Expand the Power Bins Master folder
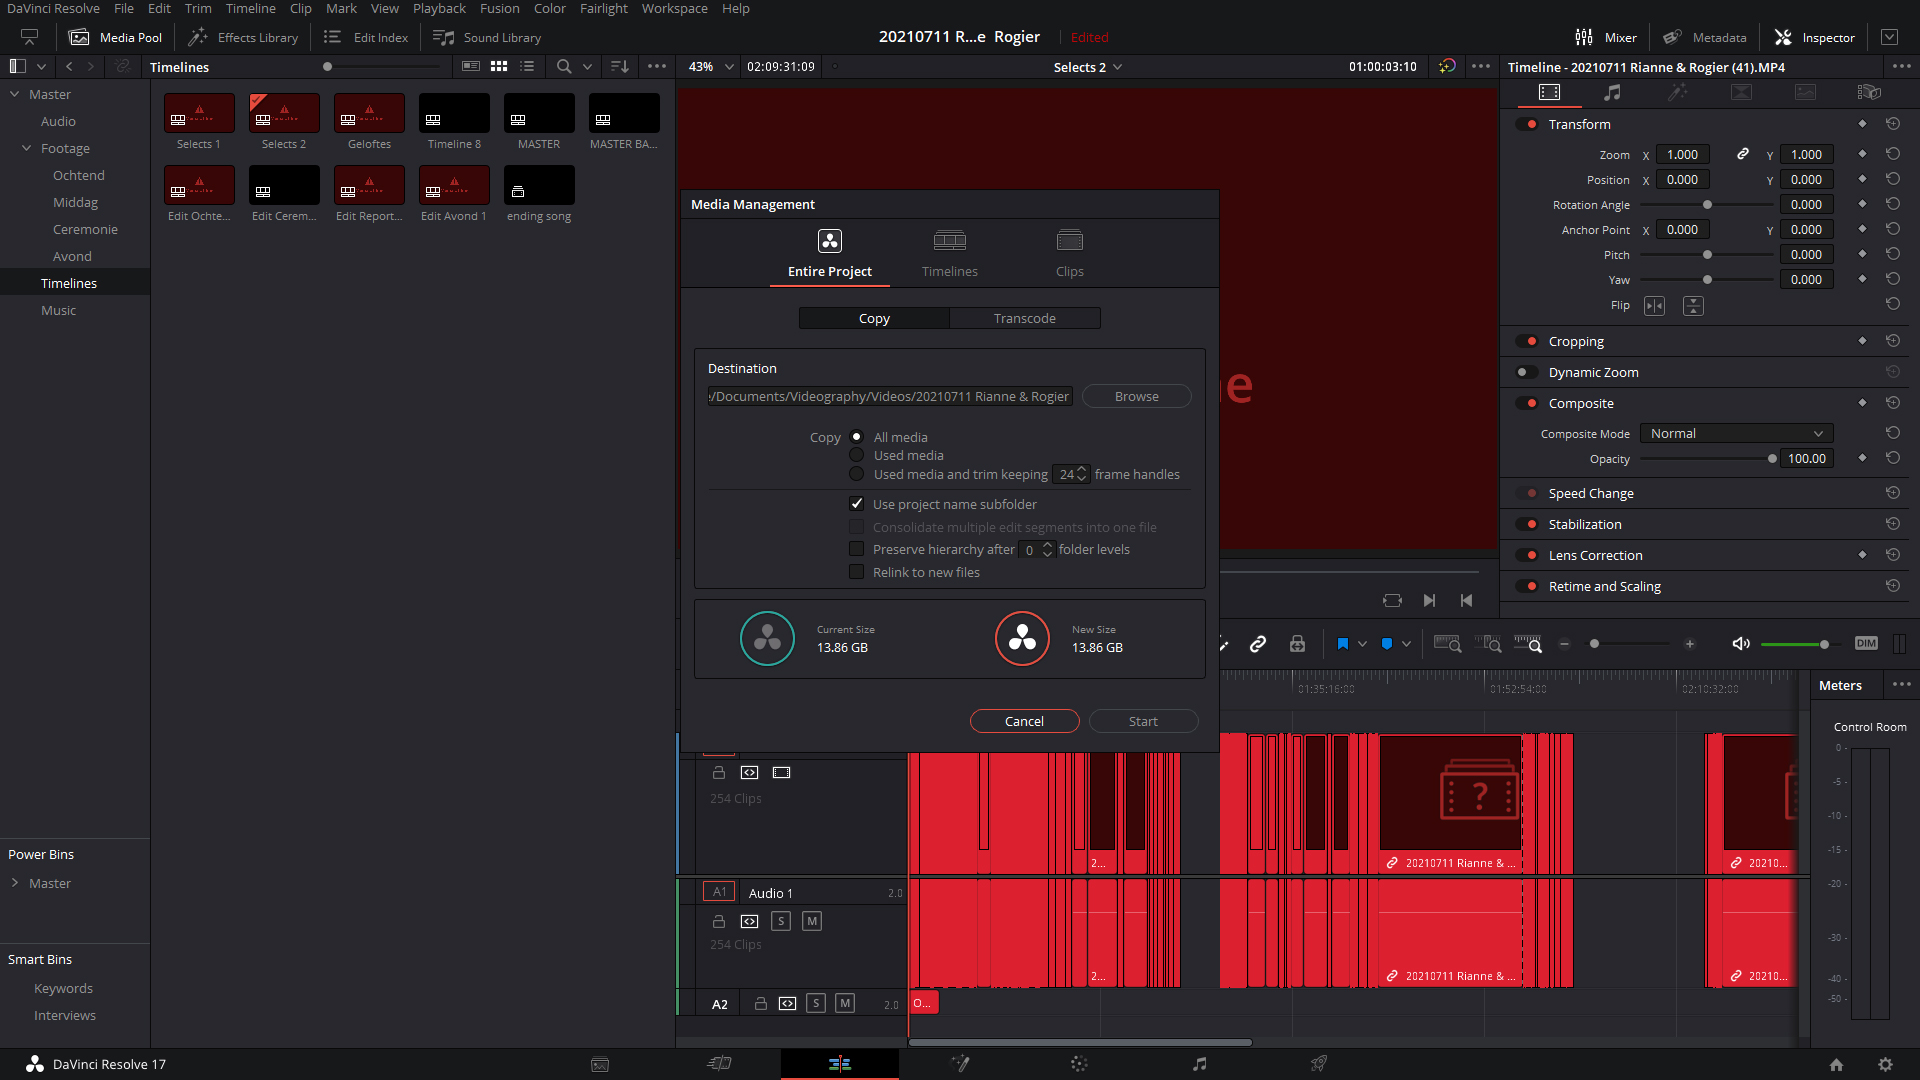The height and width of the screenshot is (1080, 1920). coord(15,883)
